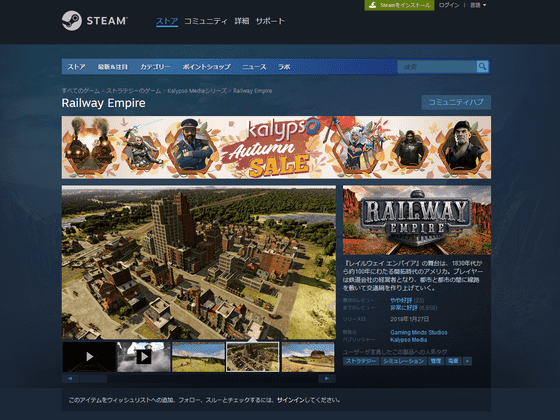Play the first video thumbnail

point(89,357)
